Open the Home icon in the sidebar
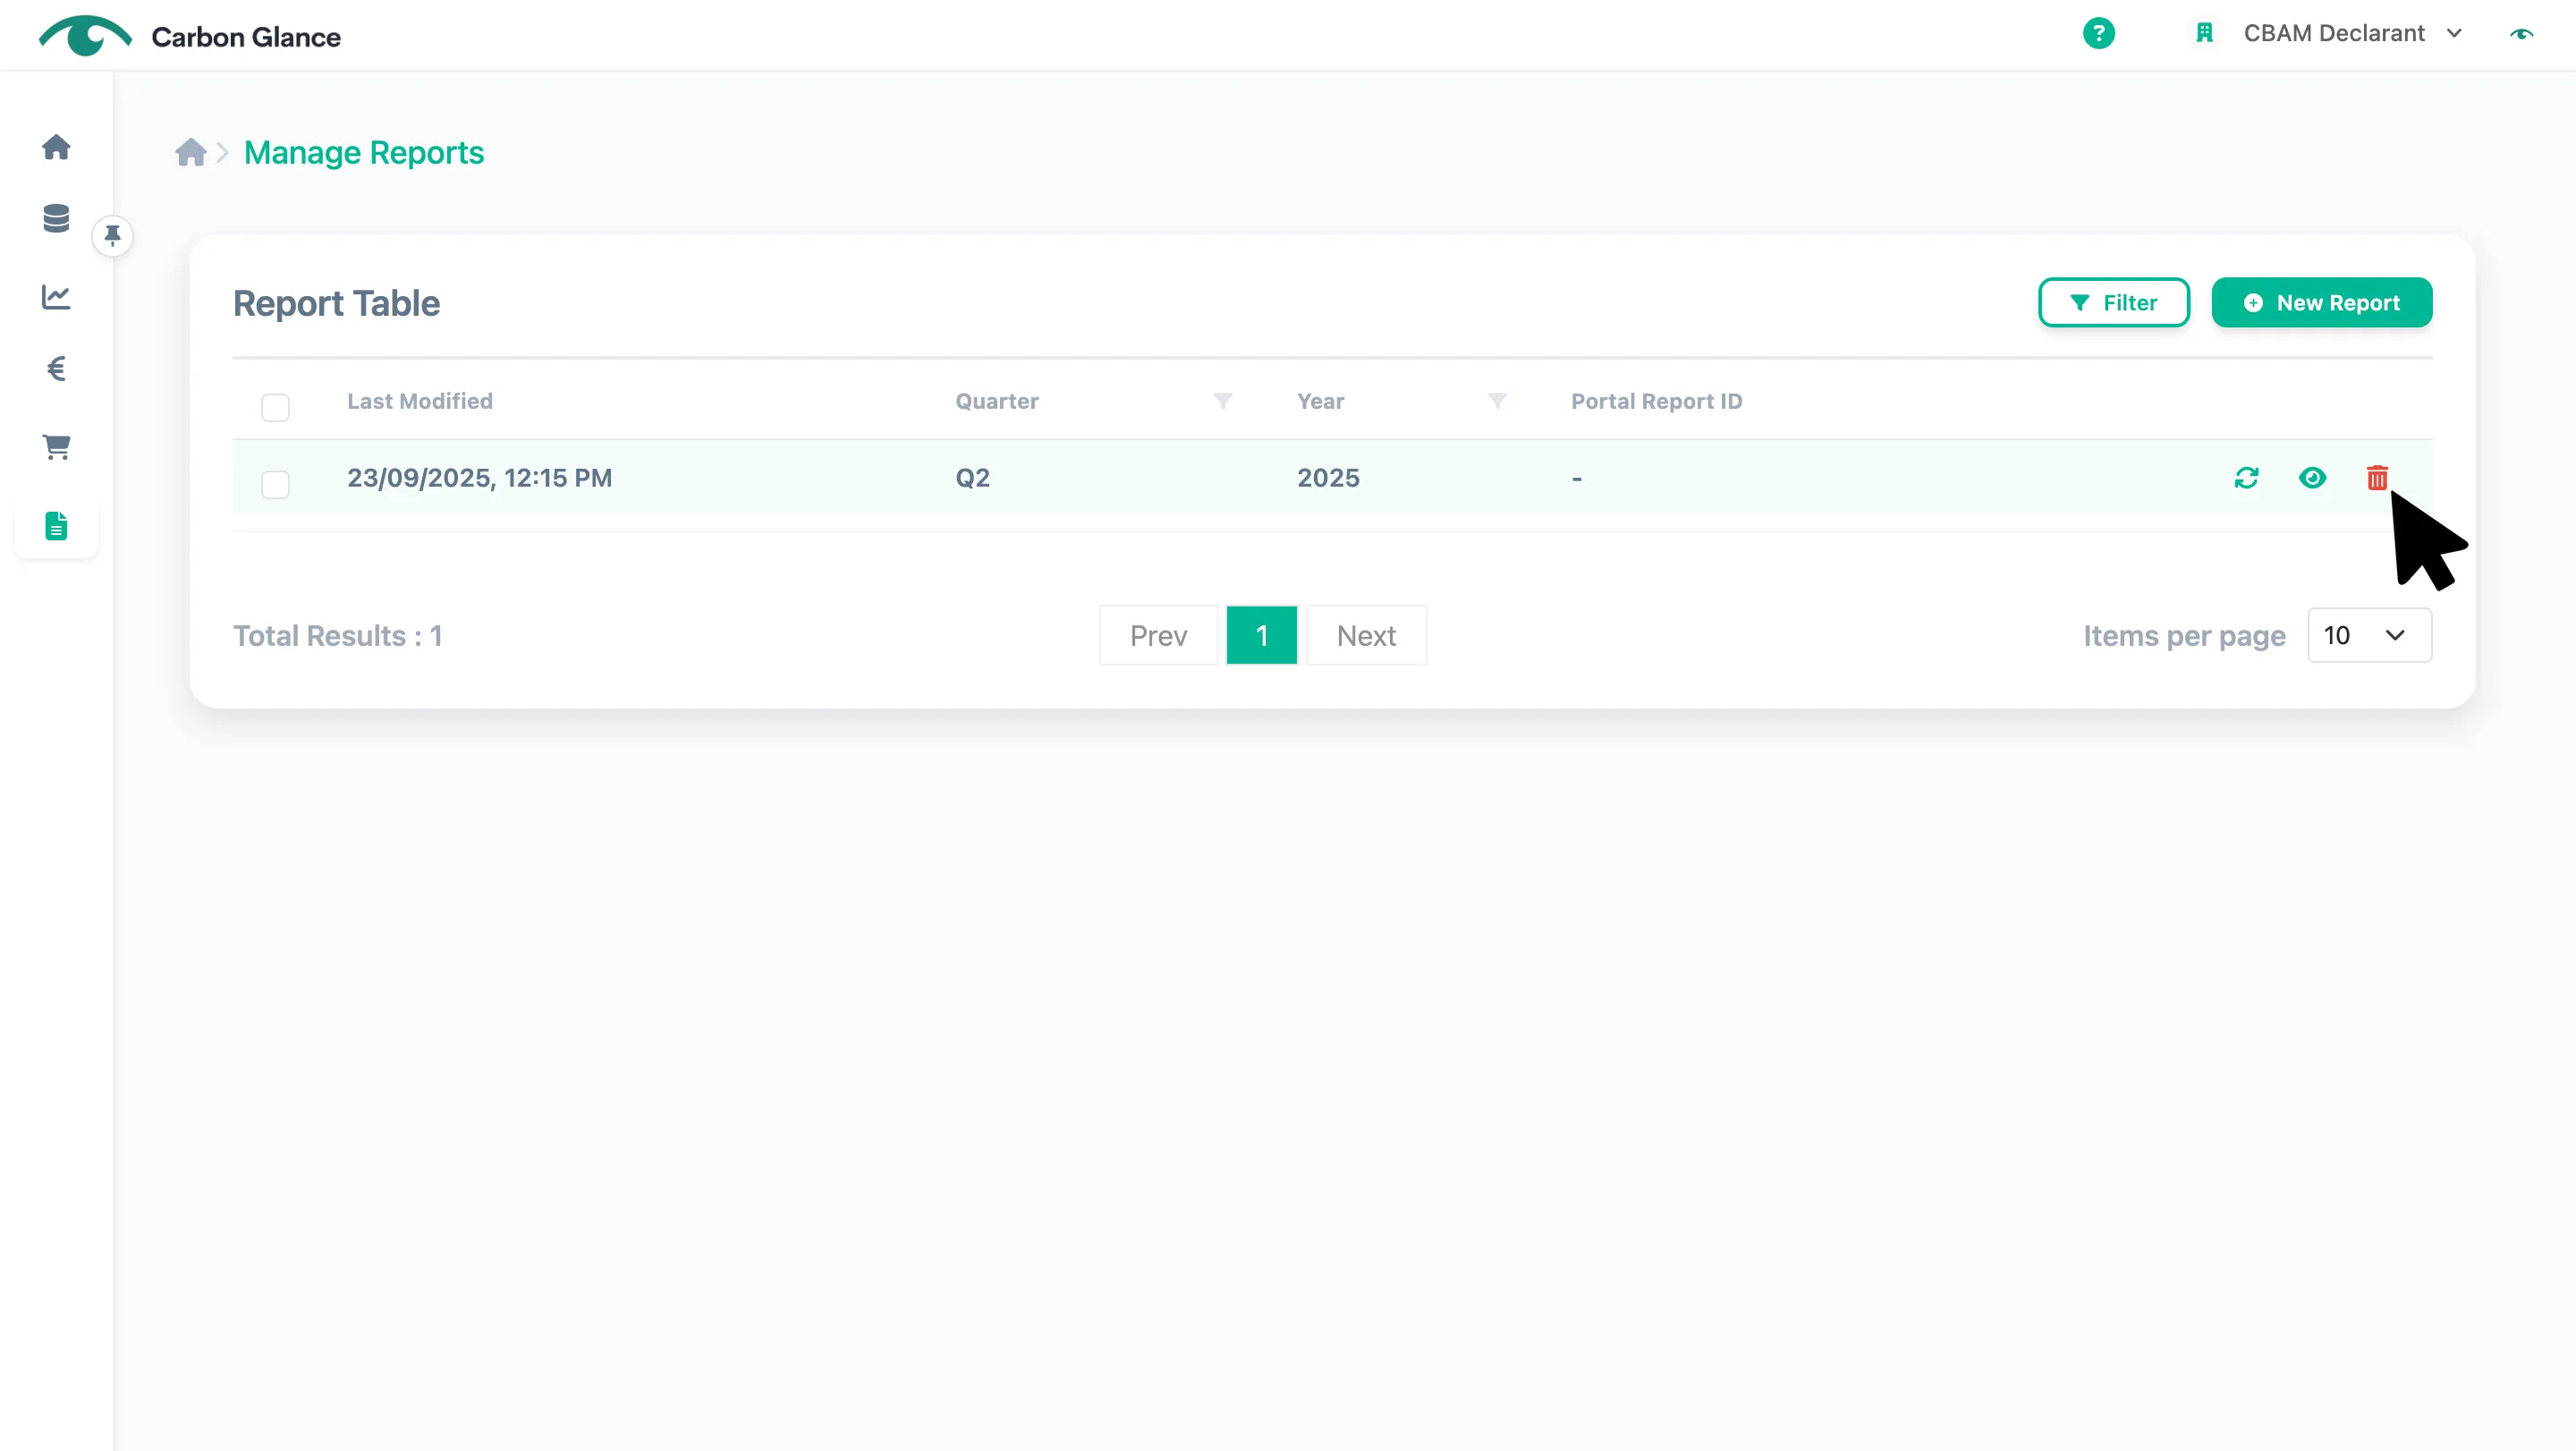2576x1451 pixels. (56, 147)
